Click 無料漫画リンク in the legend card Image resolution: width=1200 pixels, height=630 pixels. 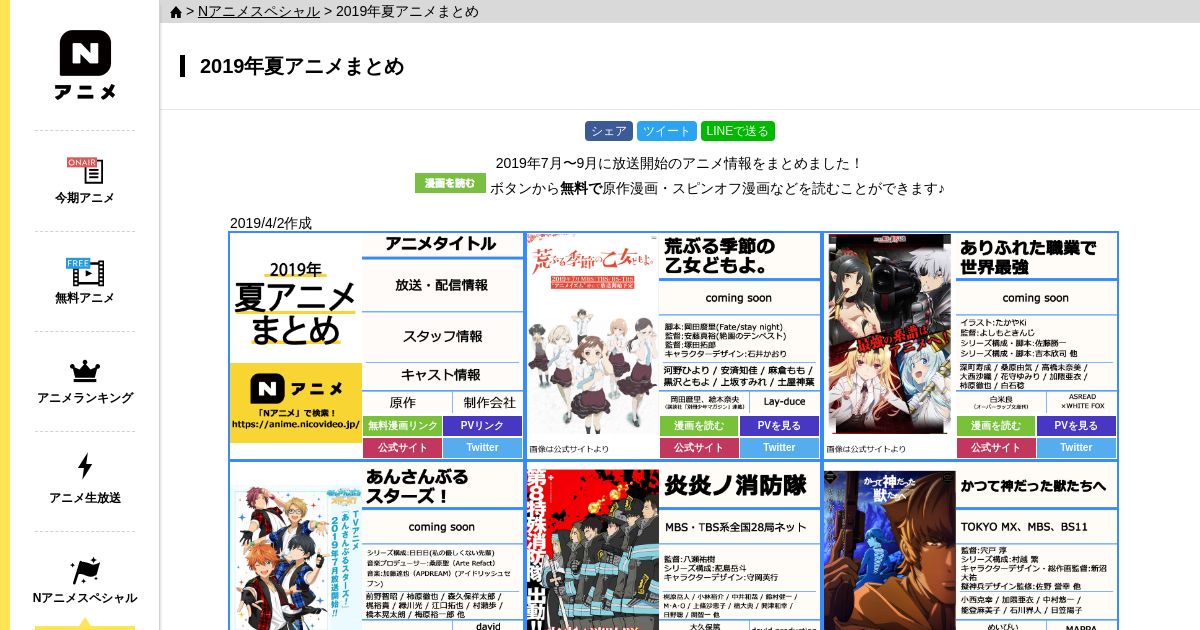[x=403, y=426]
